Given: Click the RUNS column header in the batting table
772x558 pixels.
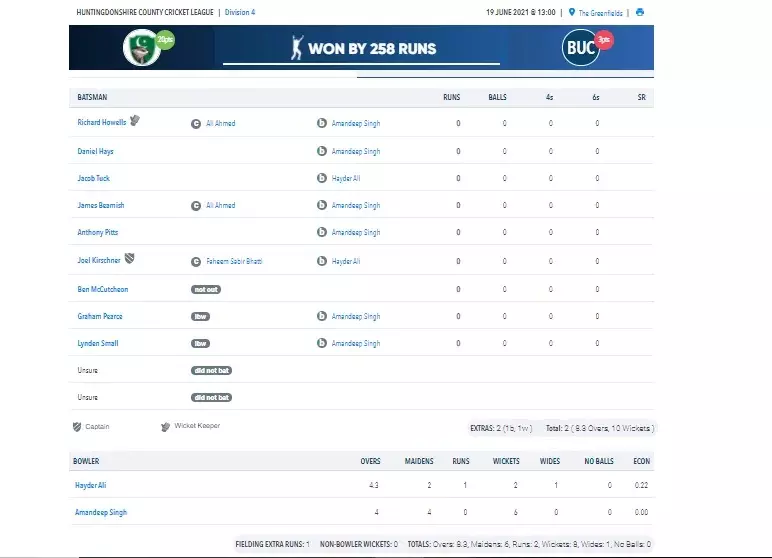Looking at the screenshot, I should (451, 97).
